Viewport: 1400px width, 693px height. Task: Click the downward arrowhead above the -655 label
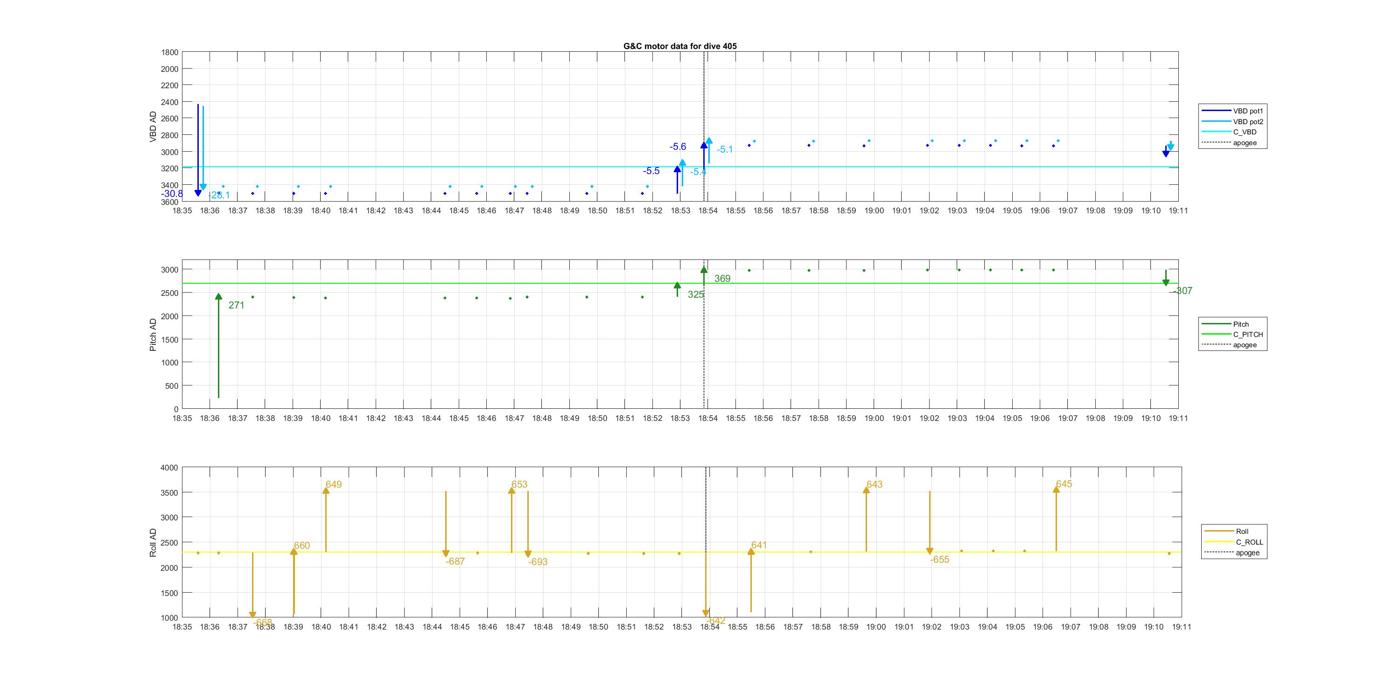[x=930, y=551]
